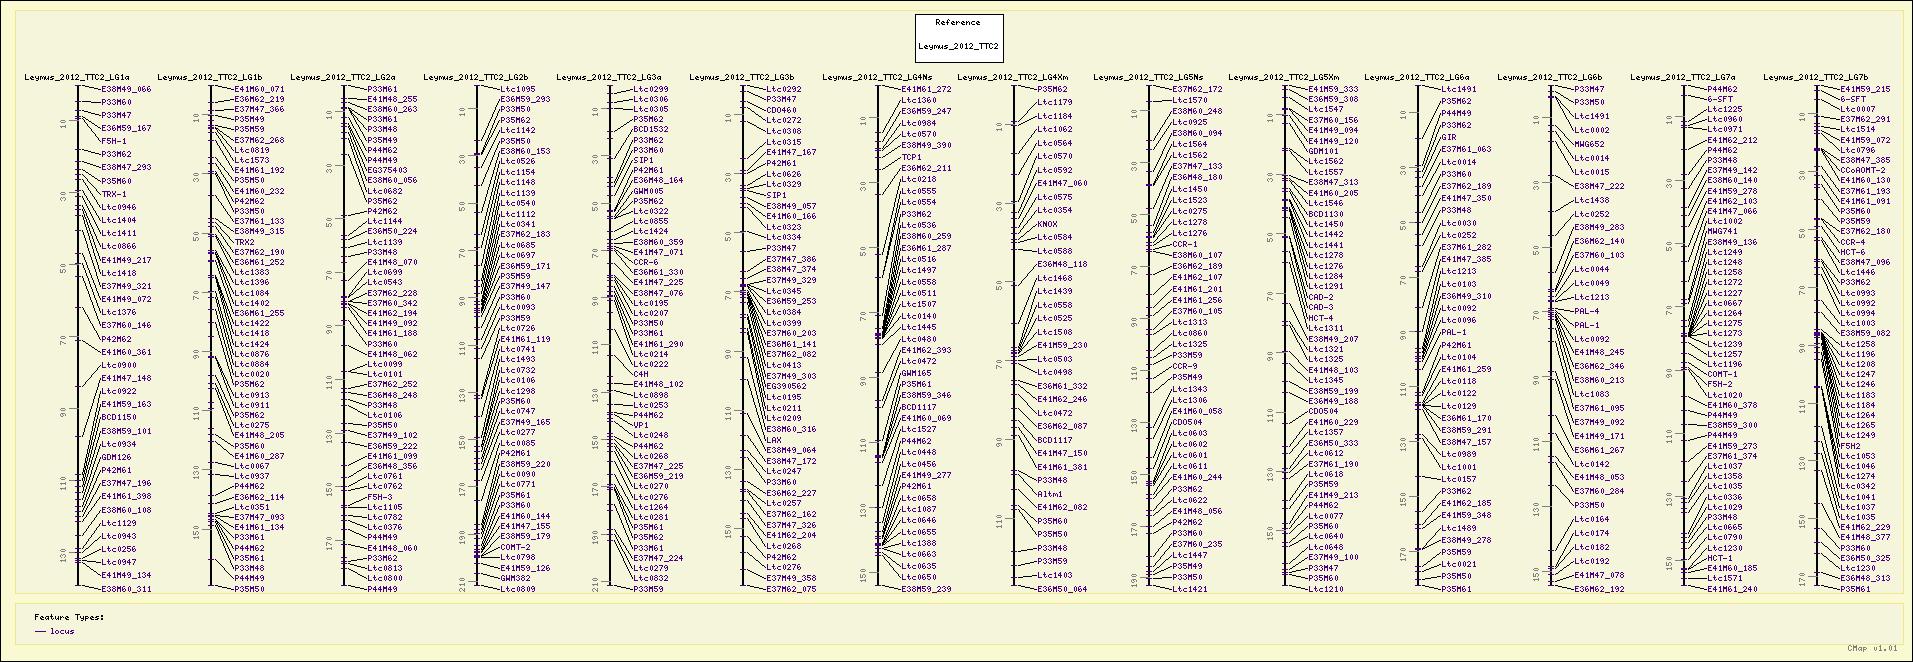Select marker E38M49_066 on LG1a
The image size is (1913, 662).
point(126,89)
